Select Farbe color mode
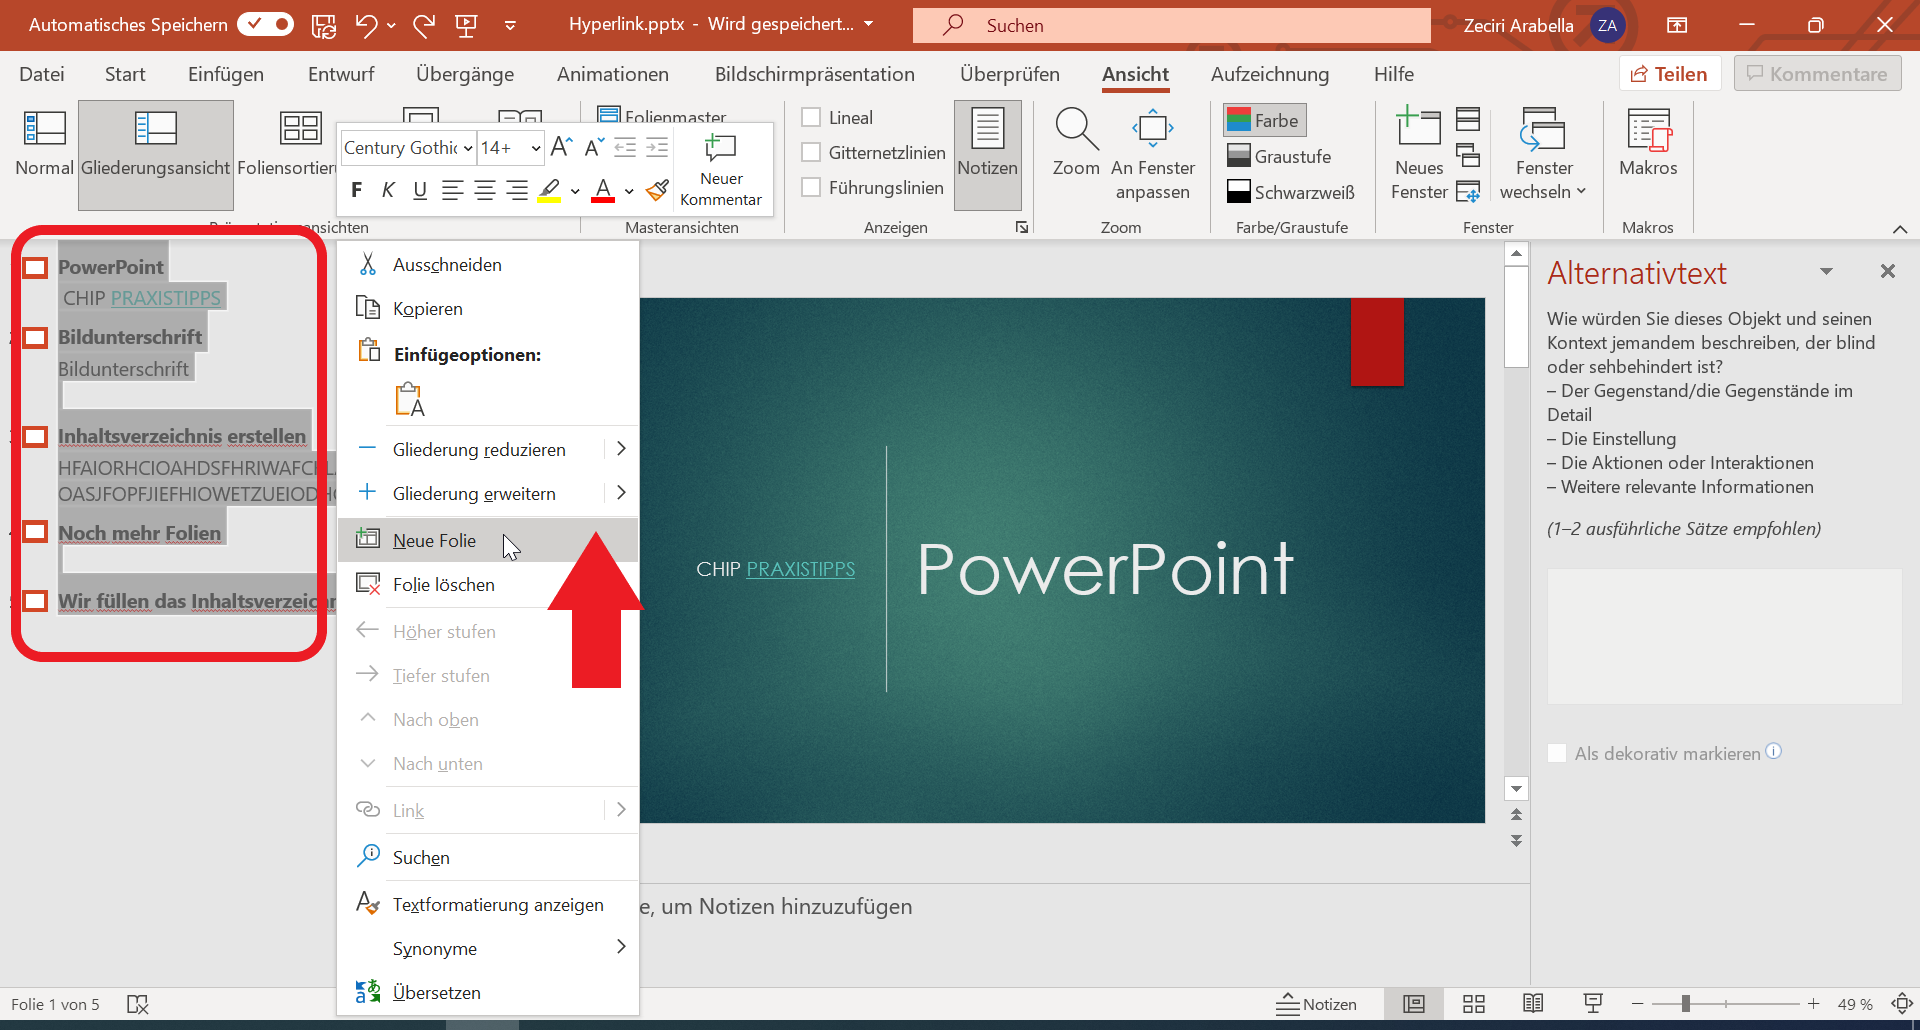 1264,120
